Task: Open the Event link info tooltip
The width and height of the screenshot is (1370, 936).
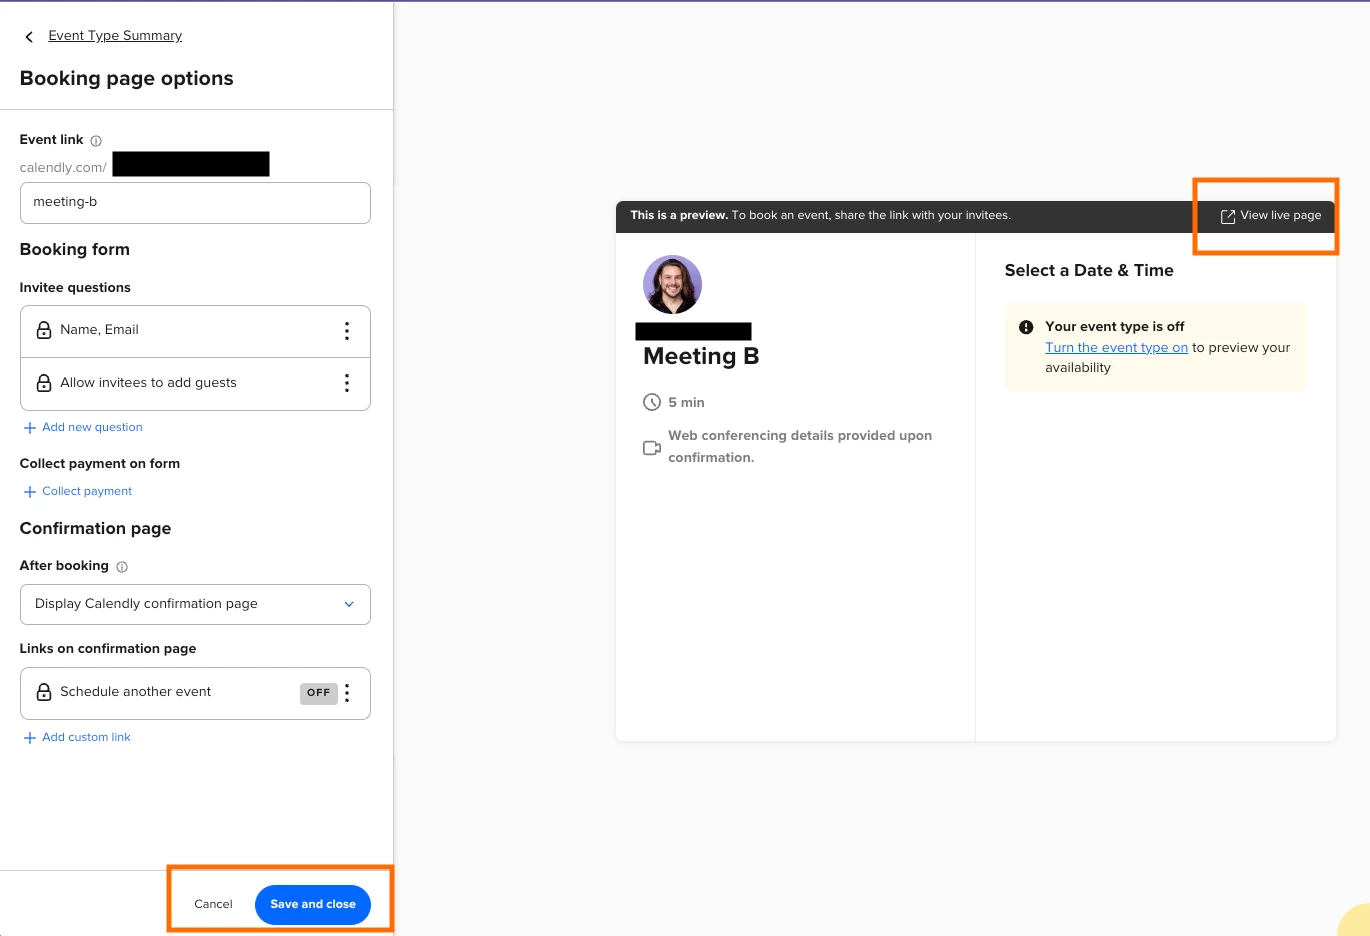Action: [98, 140]
